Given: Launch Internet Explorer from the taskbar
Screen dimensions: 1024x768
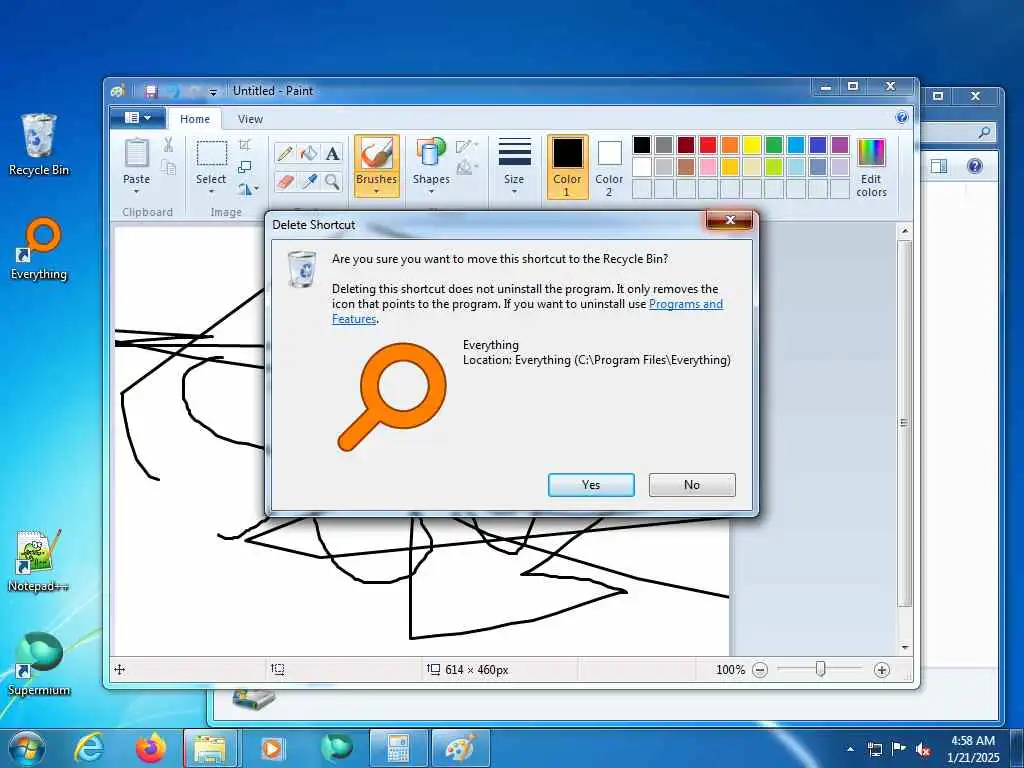Looking at the screenshot, I should [89, 748].
